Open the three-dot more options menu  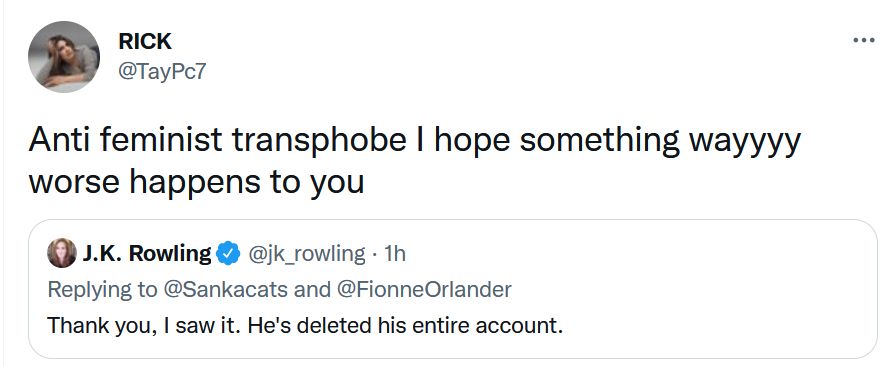pos(864,41)
